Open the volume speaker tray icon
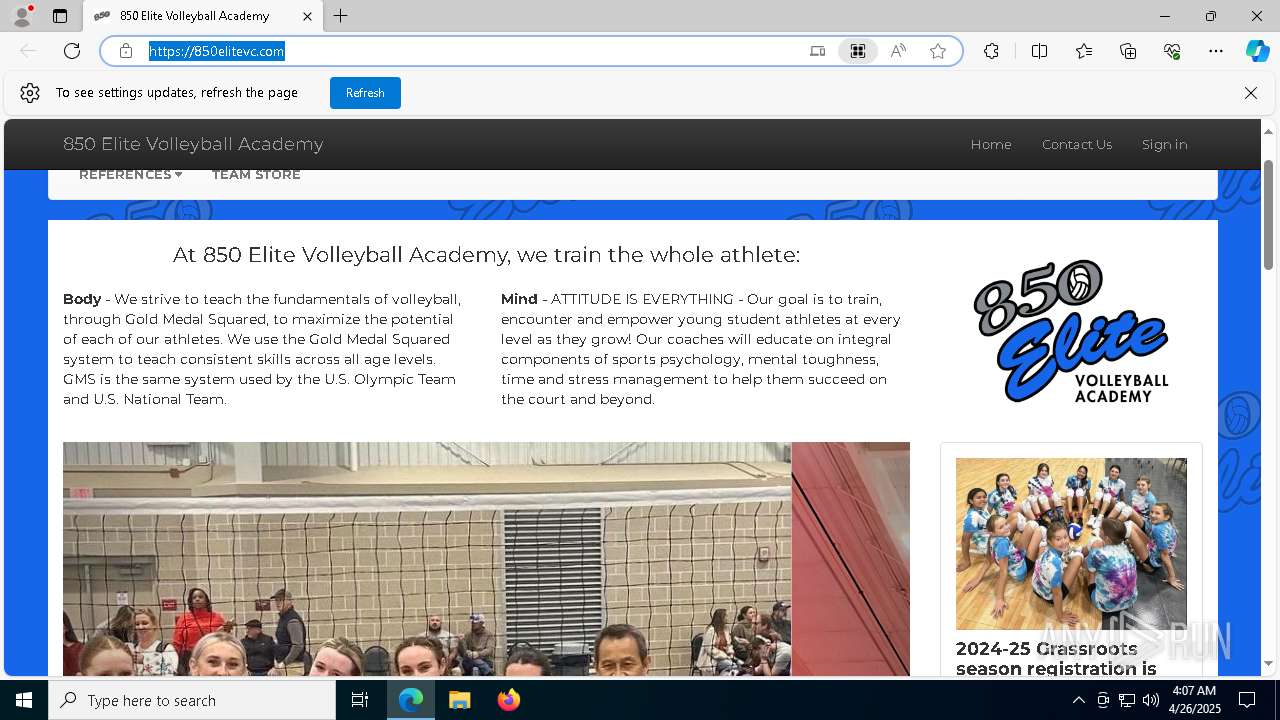 click(x=1151, y=700)
